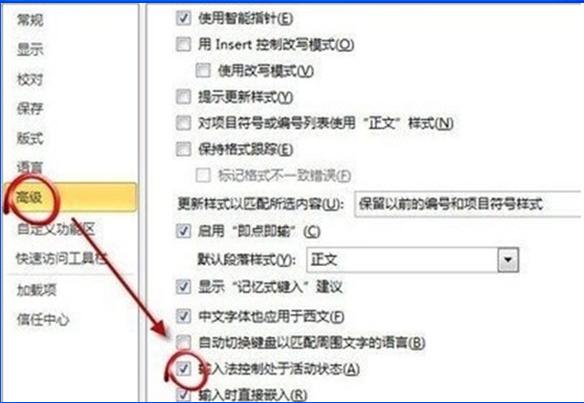Uncheck 中文字体也应用于西文 checkbox
This screenshot has height=403, width=584.
[x=183, y=316]
